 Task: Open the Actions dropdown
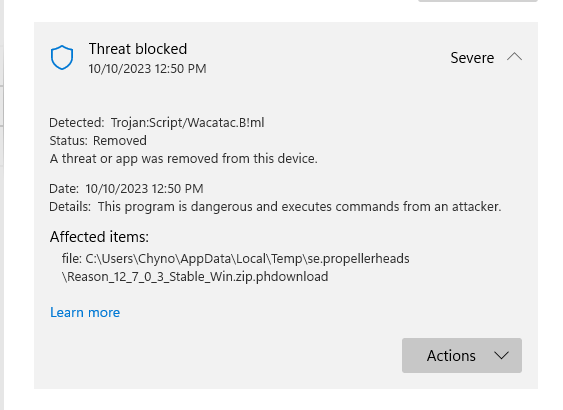pyautogui.click(x=462, y=355)
